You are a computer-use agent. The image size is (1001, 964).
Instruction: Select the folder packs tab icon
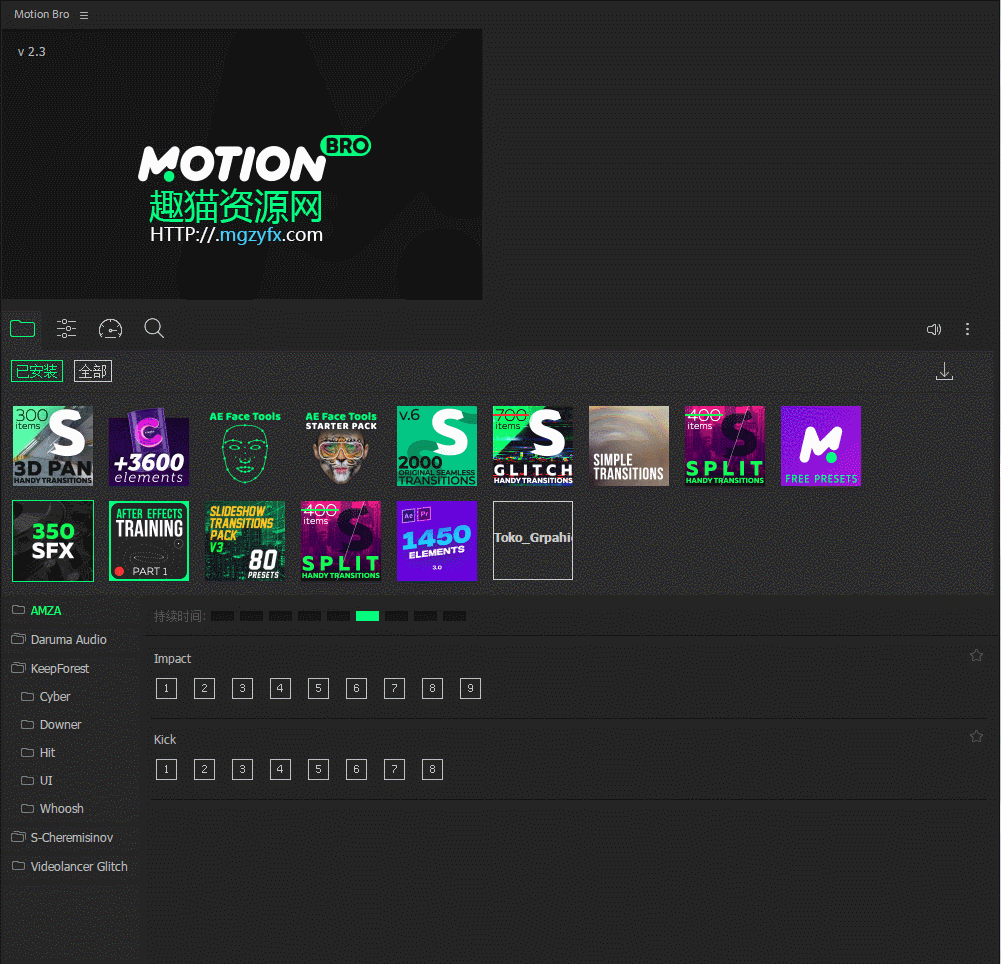tap(22, 329)
